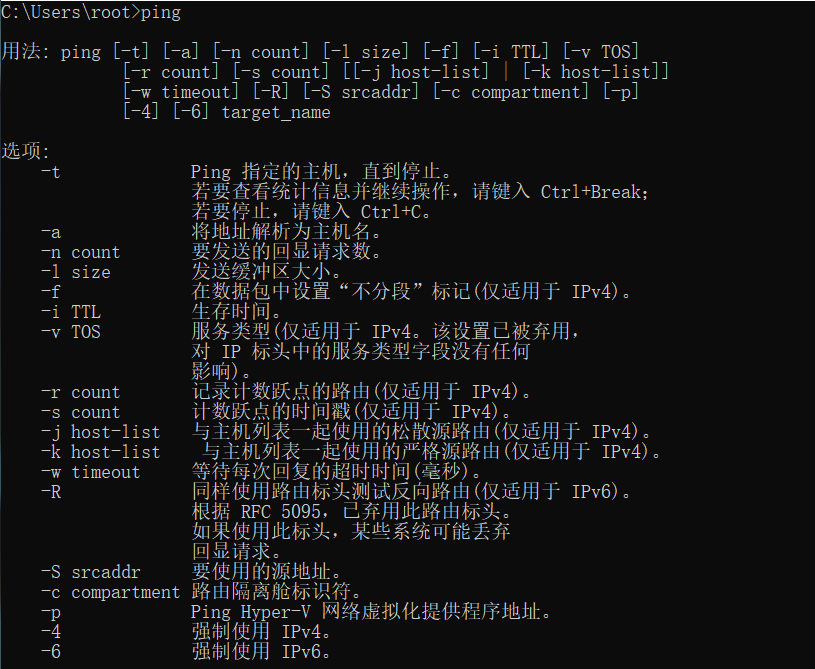The image size is (815, 669).
Task: Click "-w timeout" in the options list
Action: (90, 472)
